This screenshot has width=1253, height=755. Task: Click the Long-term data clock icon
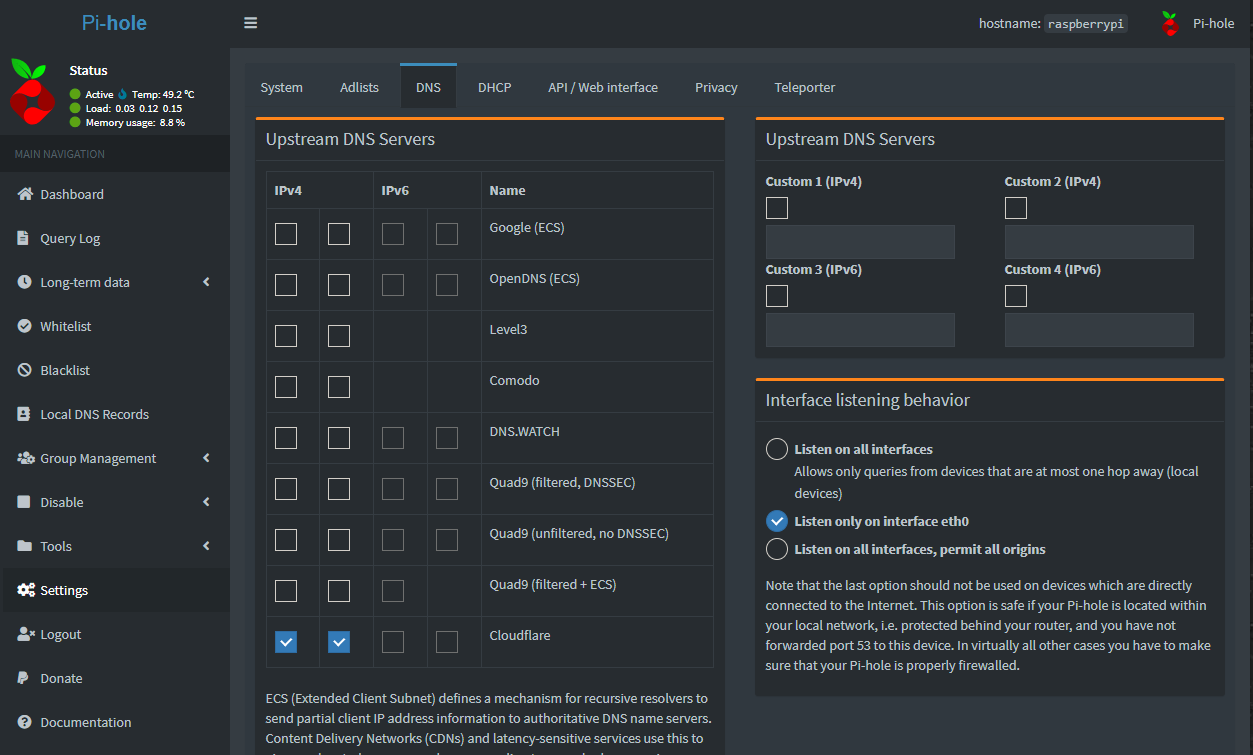click(x=25, y=282)
